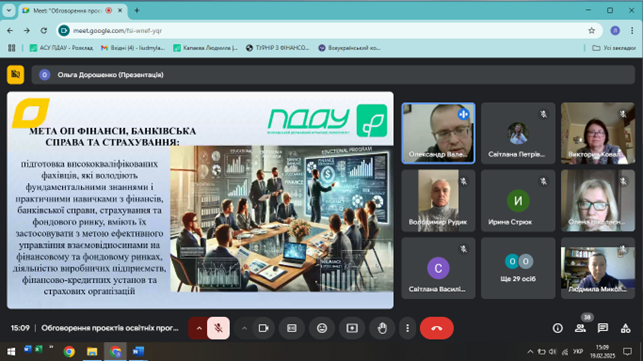
Task: Turn on captions button
Action: pyautogui.click(x=292, y=328)
